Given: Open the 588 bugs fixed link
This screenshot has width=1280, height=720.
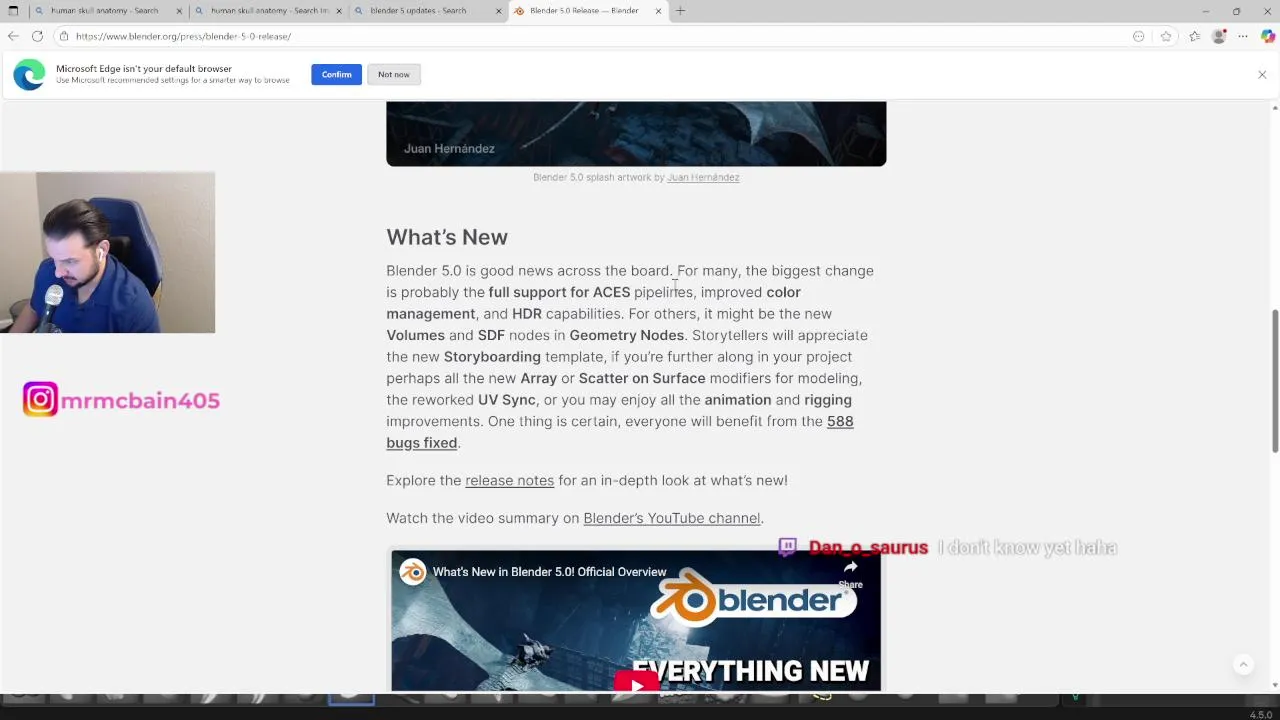Looking at the screenshot, I should coord(620,432).
